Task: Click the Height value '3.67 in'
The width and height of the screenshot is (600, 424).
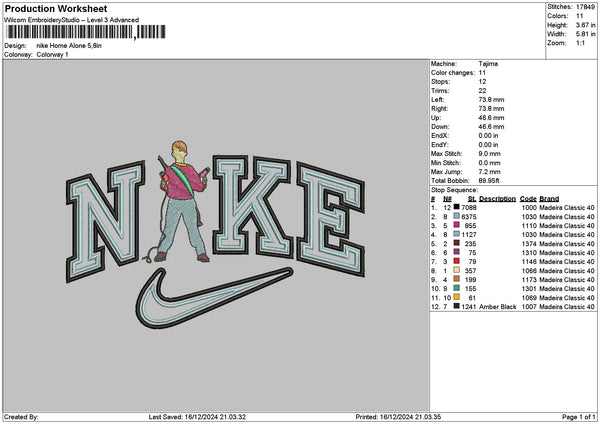Action: 585,25
